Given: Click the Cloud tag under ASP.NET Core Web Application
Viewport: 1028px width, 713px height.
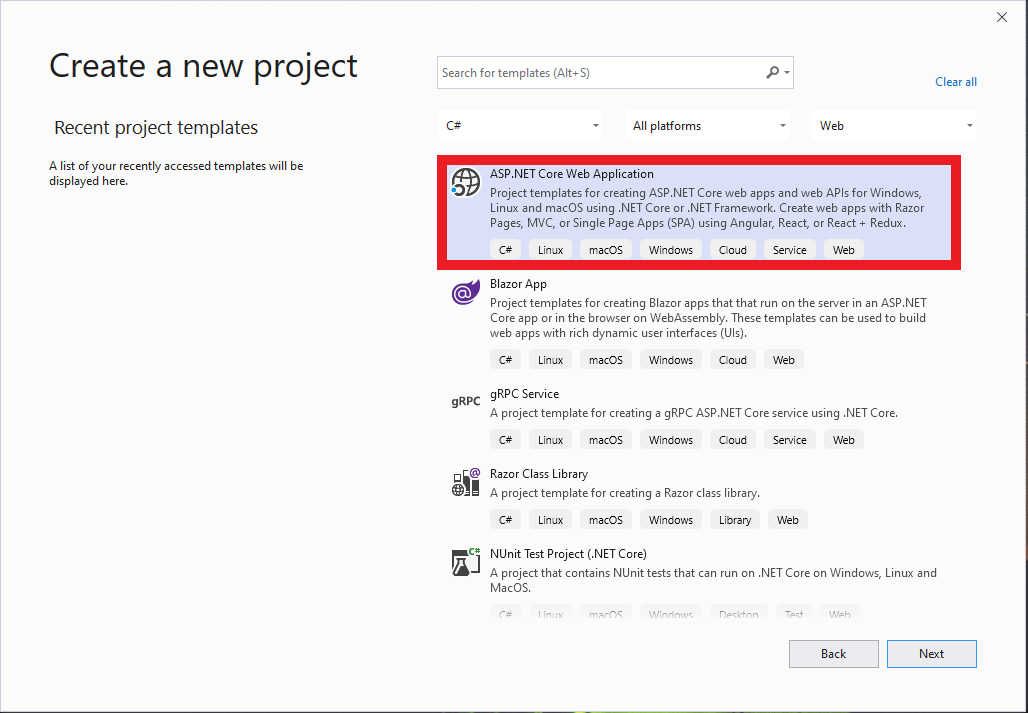Looking at the screenshot, I should point(732,250).
